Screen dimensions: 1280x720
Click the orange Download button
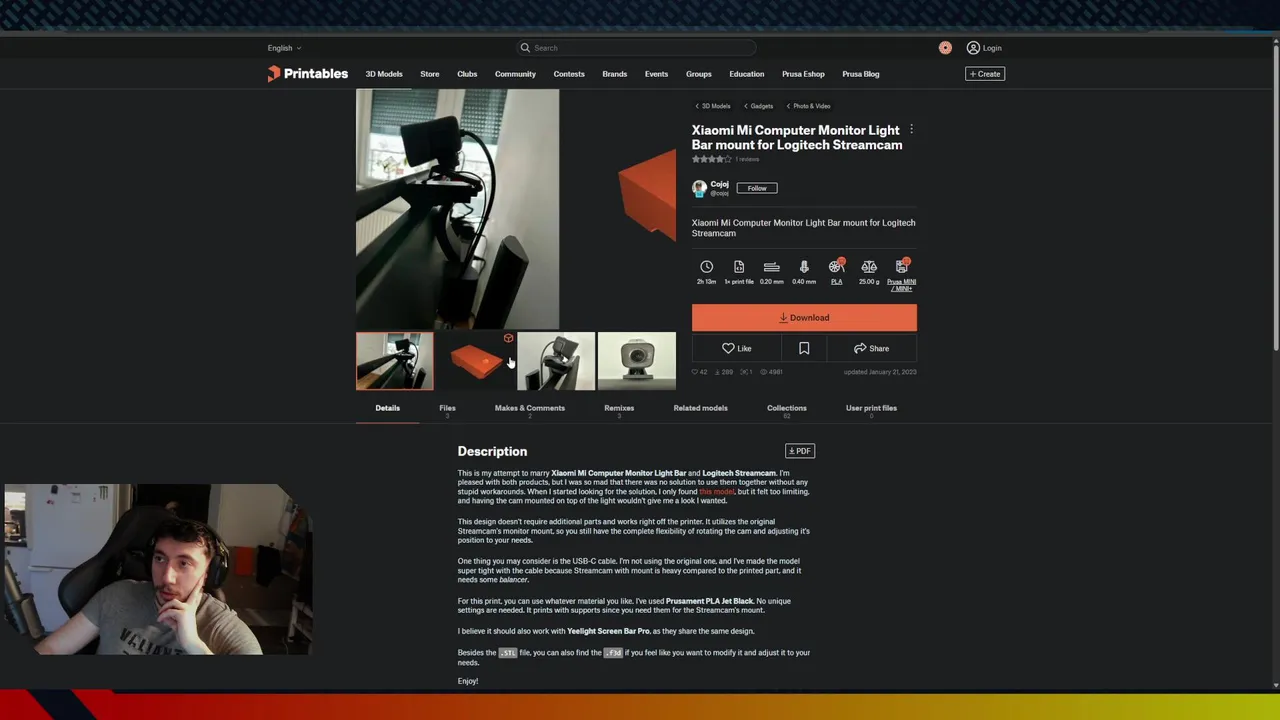804,318
